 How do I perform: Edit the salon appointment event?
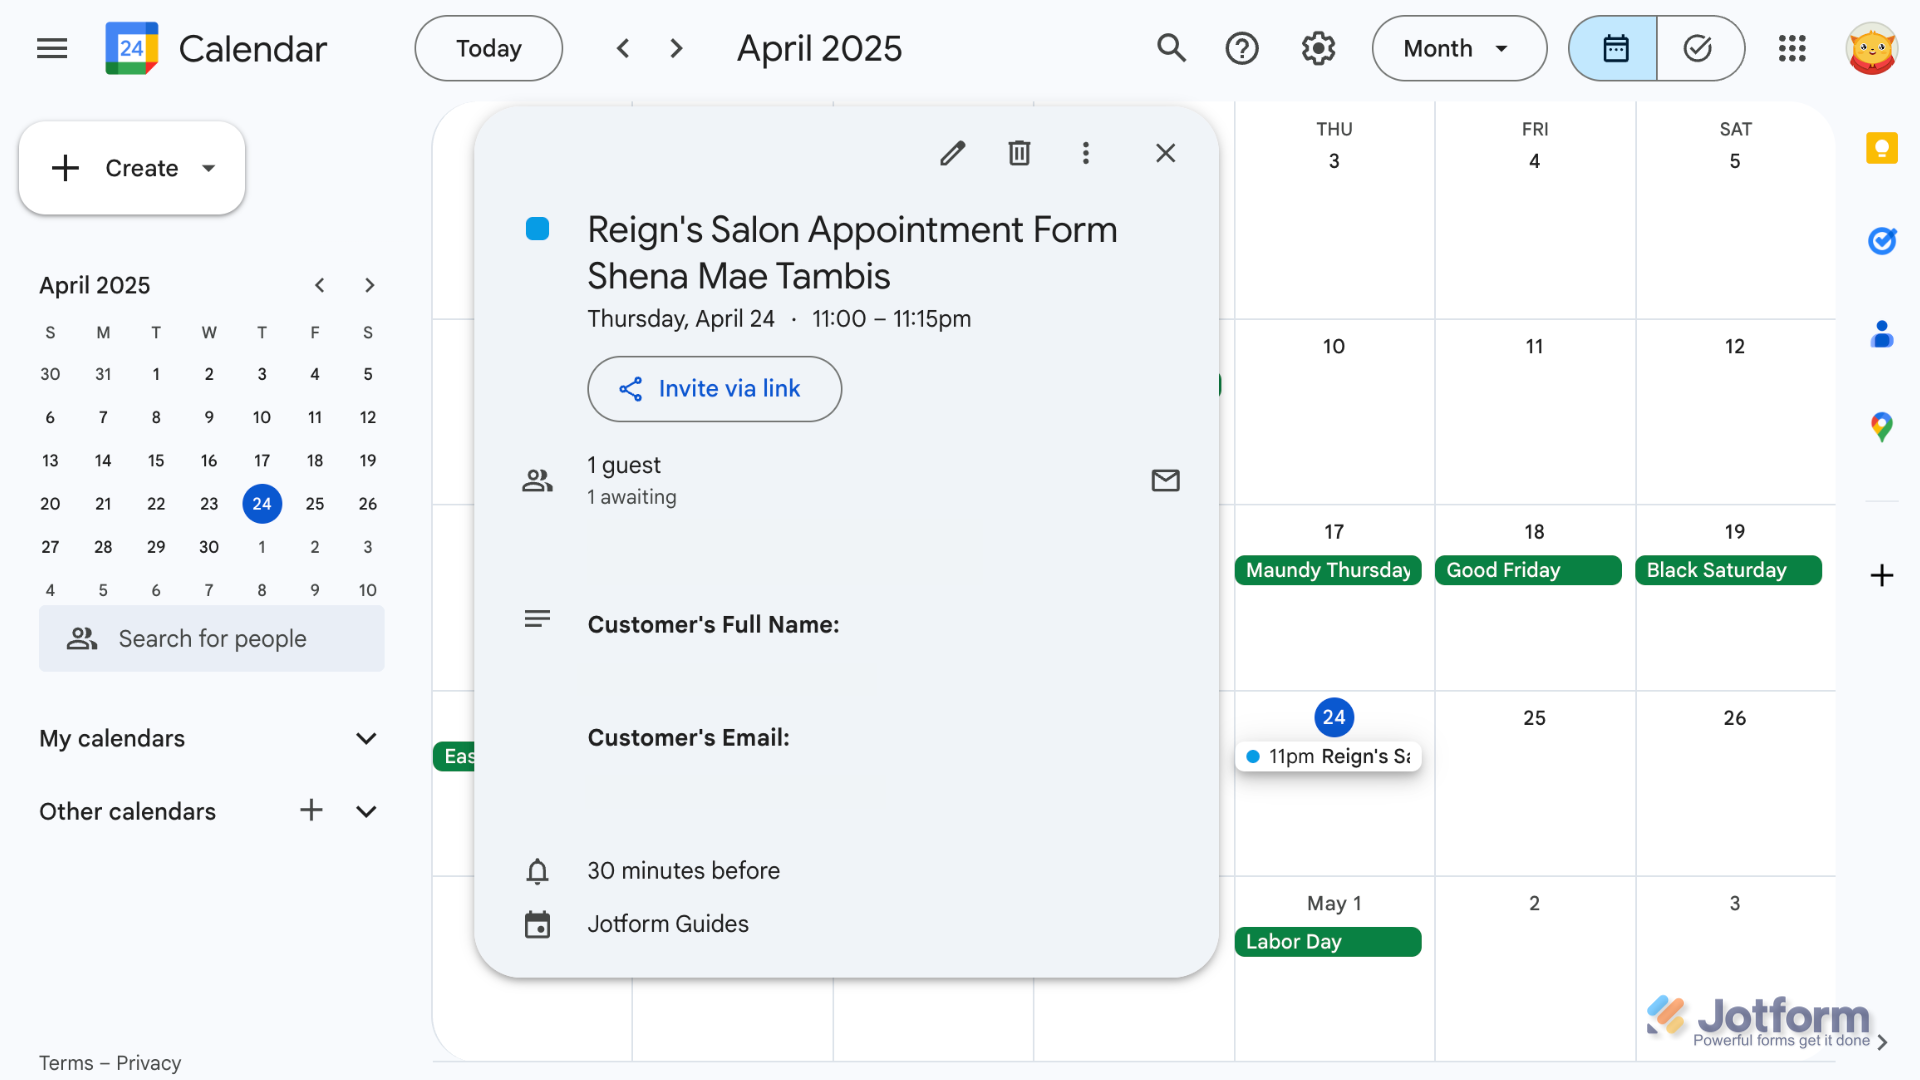tap(952, 152)
